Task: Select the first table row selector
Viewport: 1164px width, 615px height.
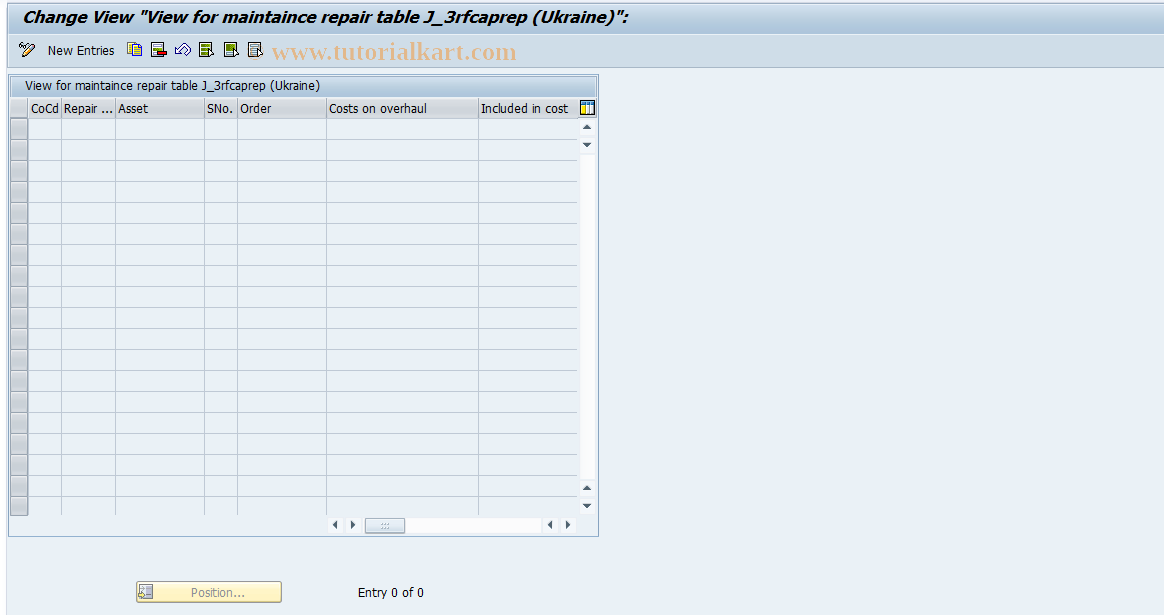Action: pyautogui.click(x=19, y=129)
